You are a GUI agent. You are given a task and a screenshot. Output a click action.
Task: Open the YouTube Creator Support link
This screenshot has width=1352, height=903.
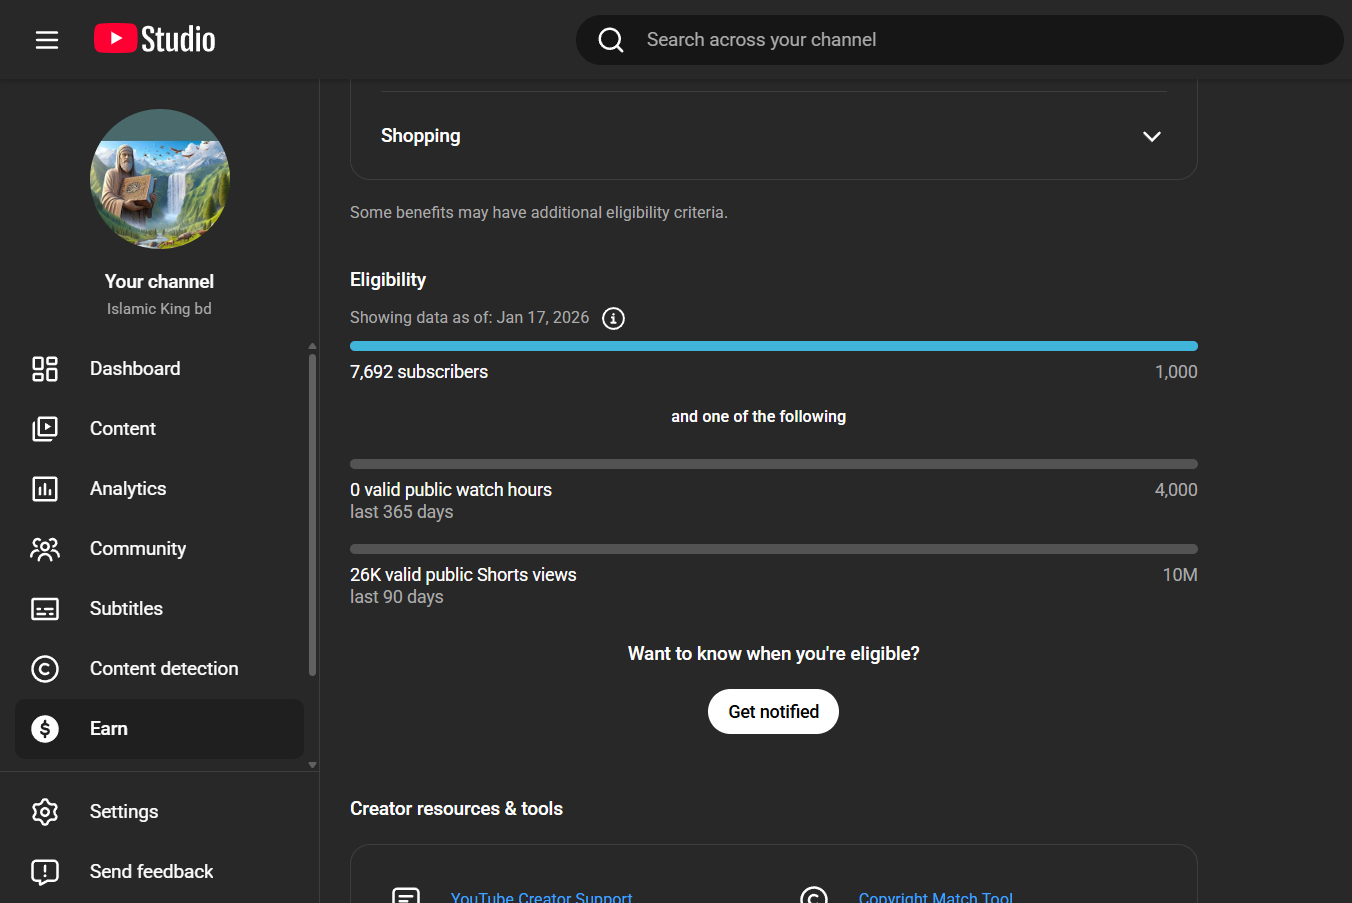541,896
